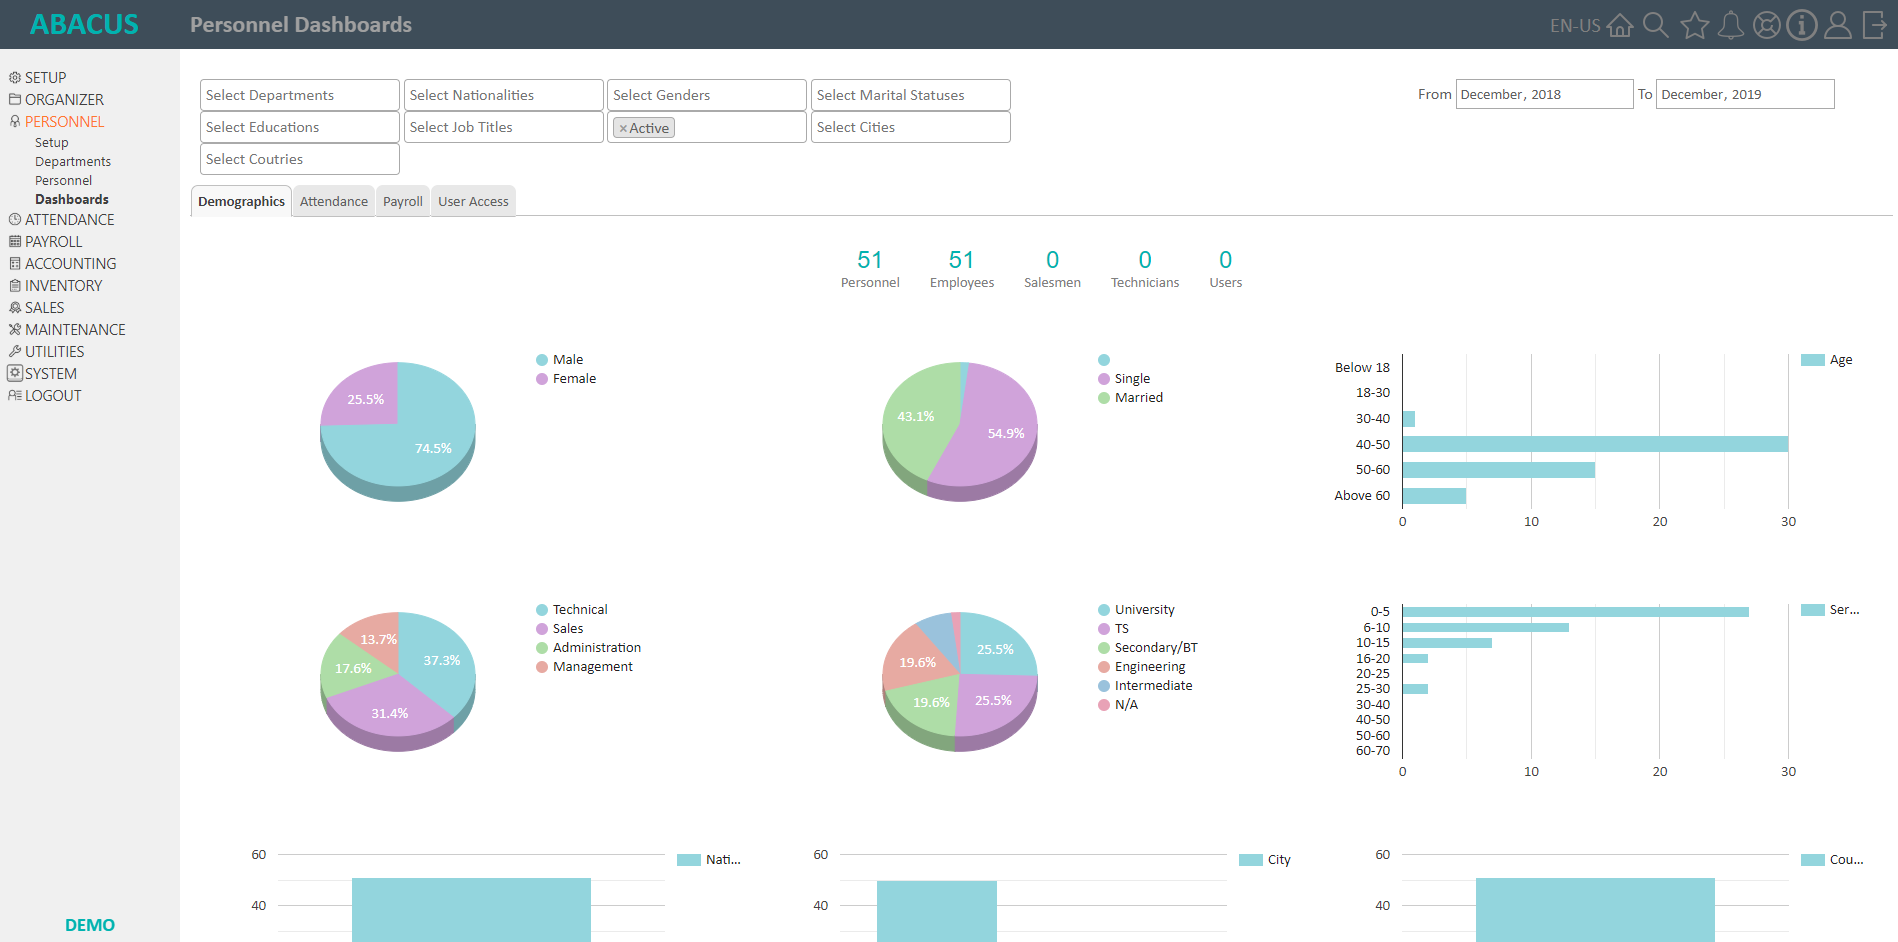Click the DEMO label at sidebar bottom
The width and height of the screenshot is (1898, 942).
90,925
